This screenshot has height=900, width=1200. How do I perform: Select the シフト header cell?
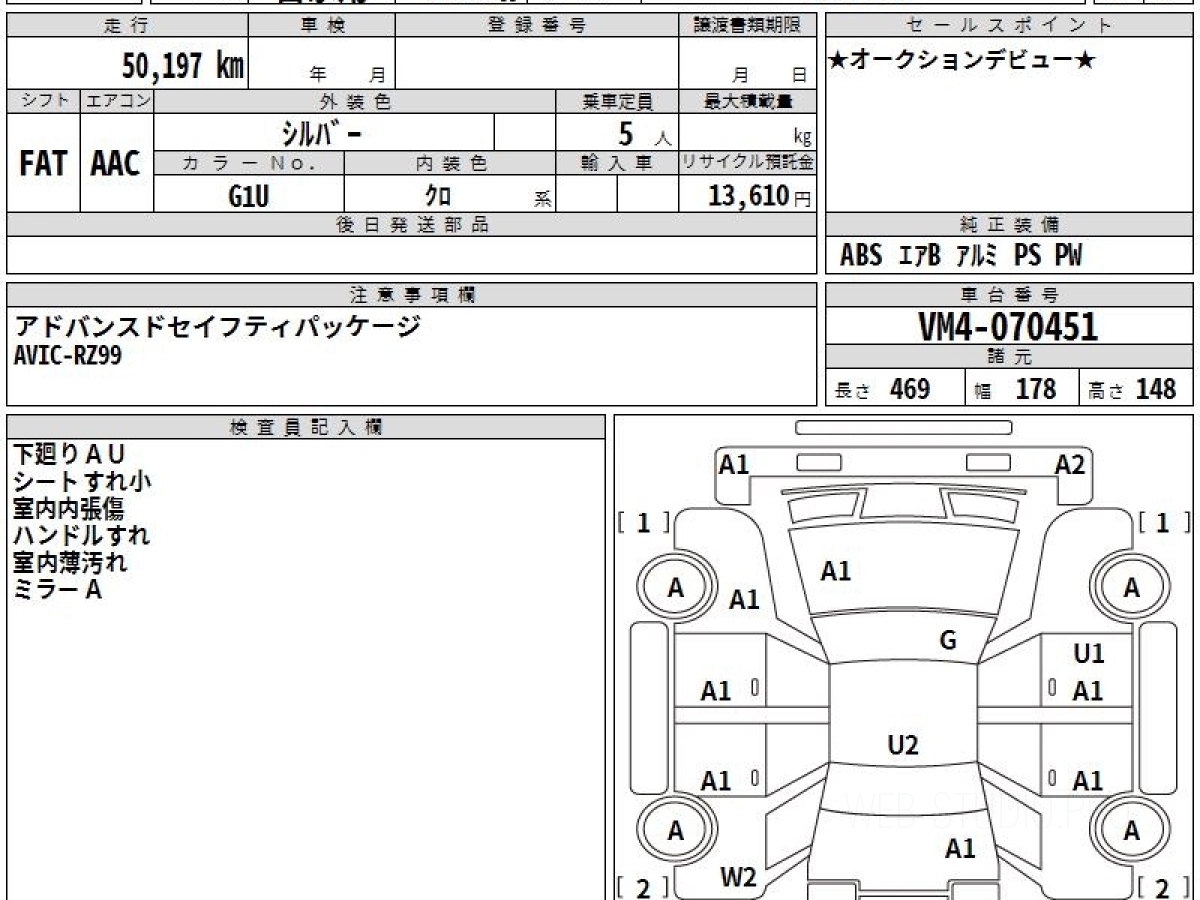pyautogui.click(x=43, y=101)
